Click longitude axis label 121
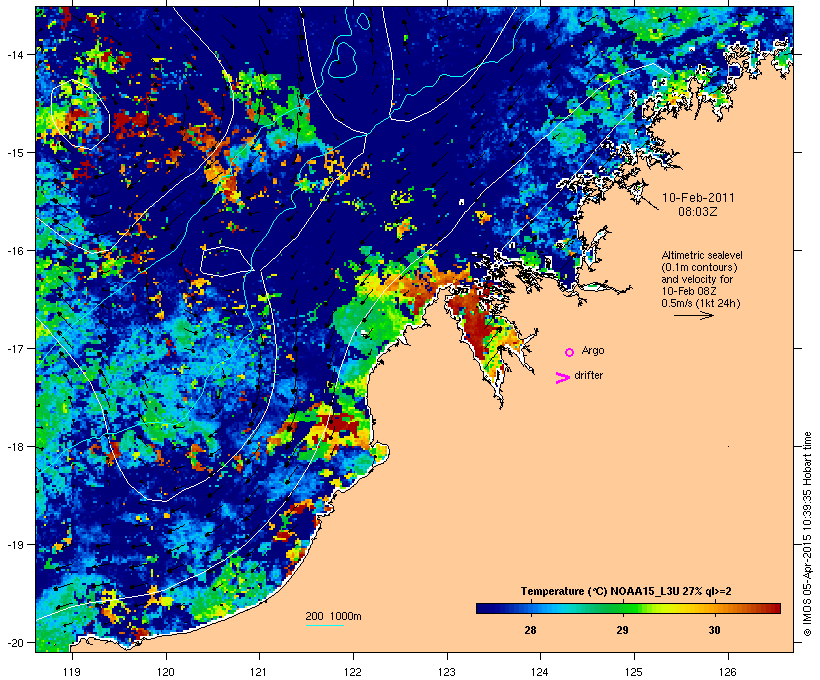820x680 pixels. tap(259, 672)
